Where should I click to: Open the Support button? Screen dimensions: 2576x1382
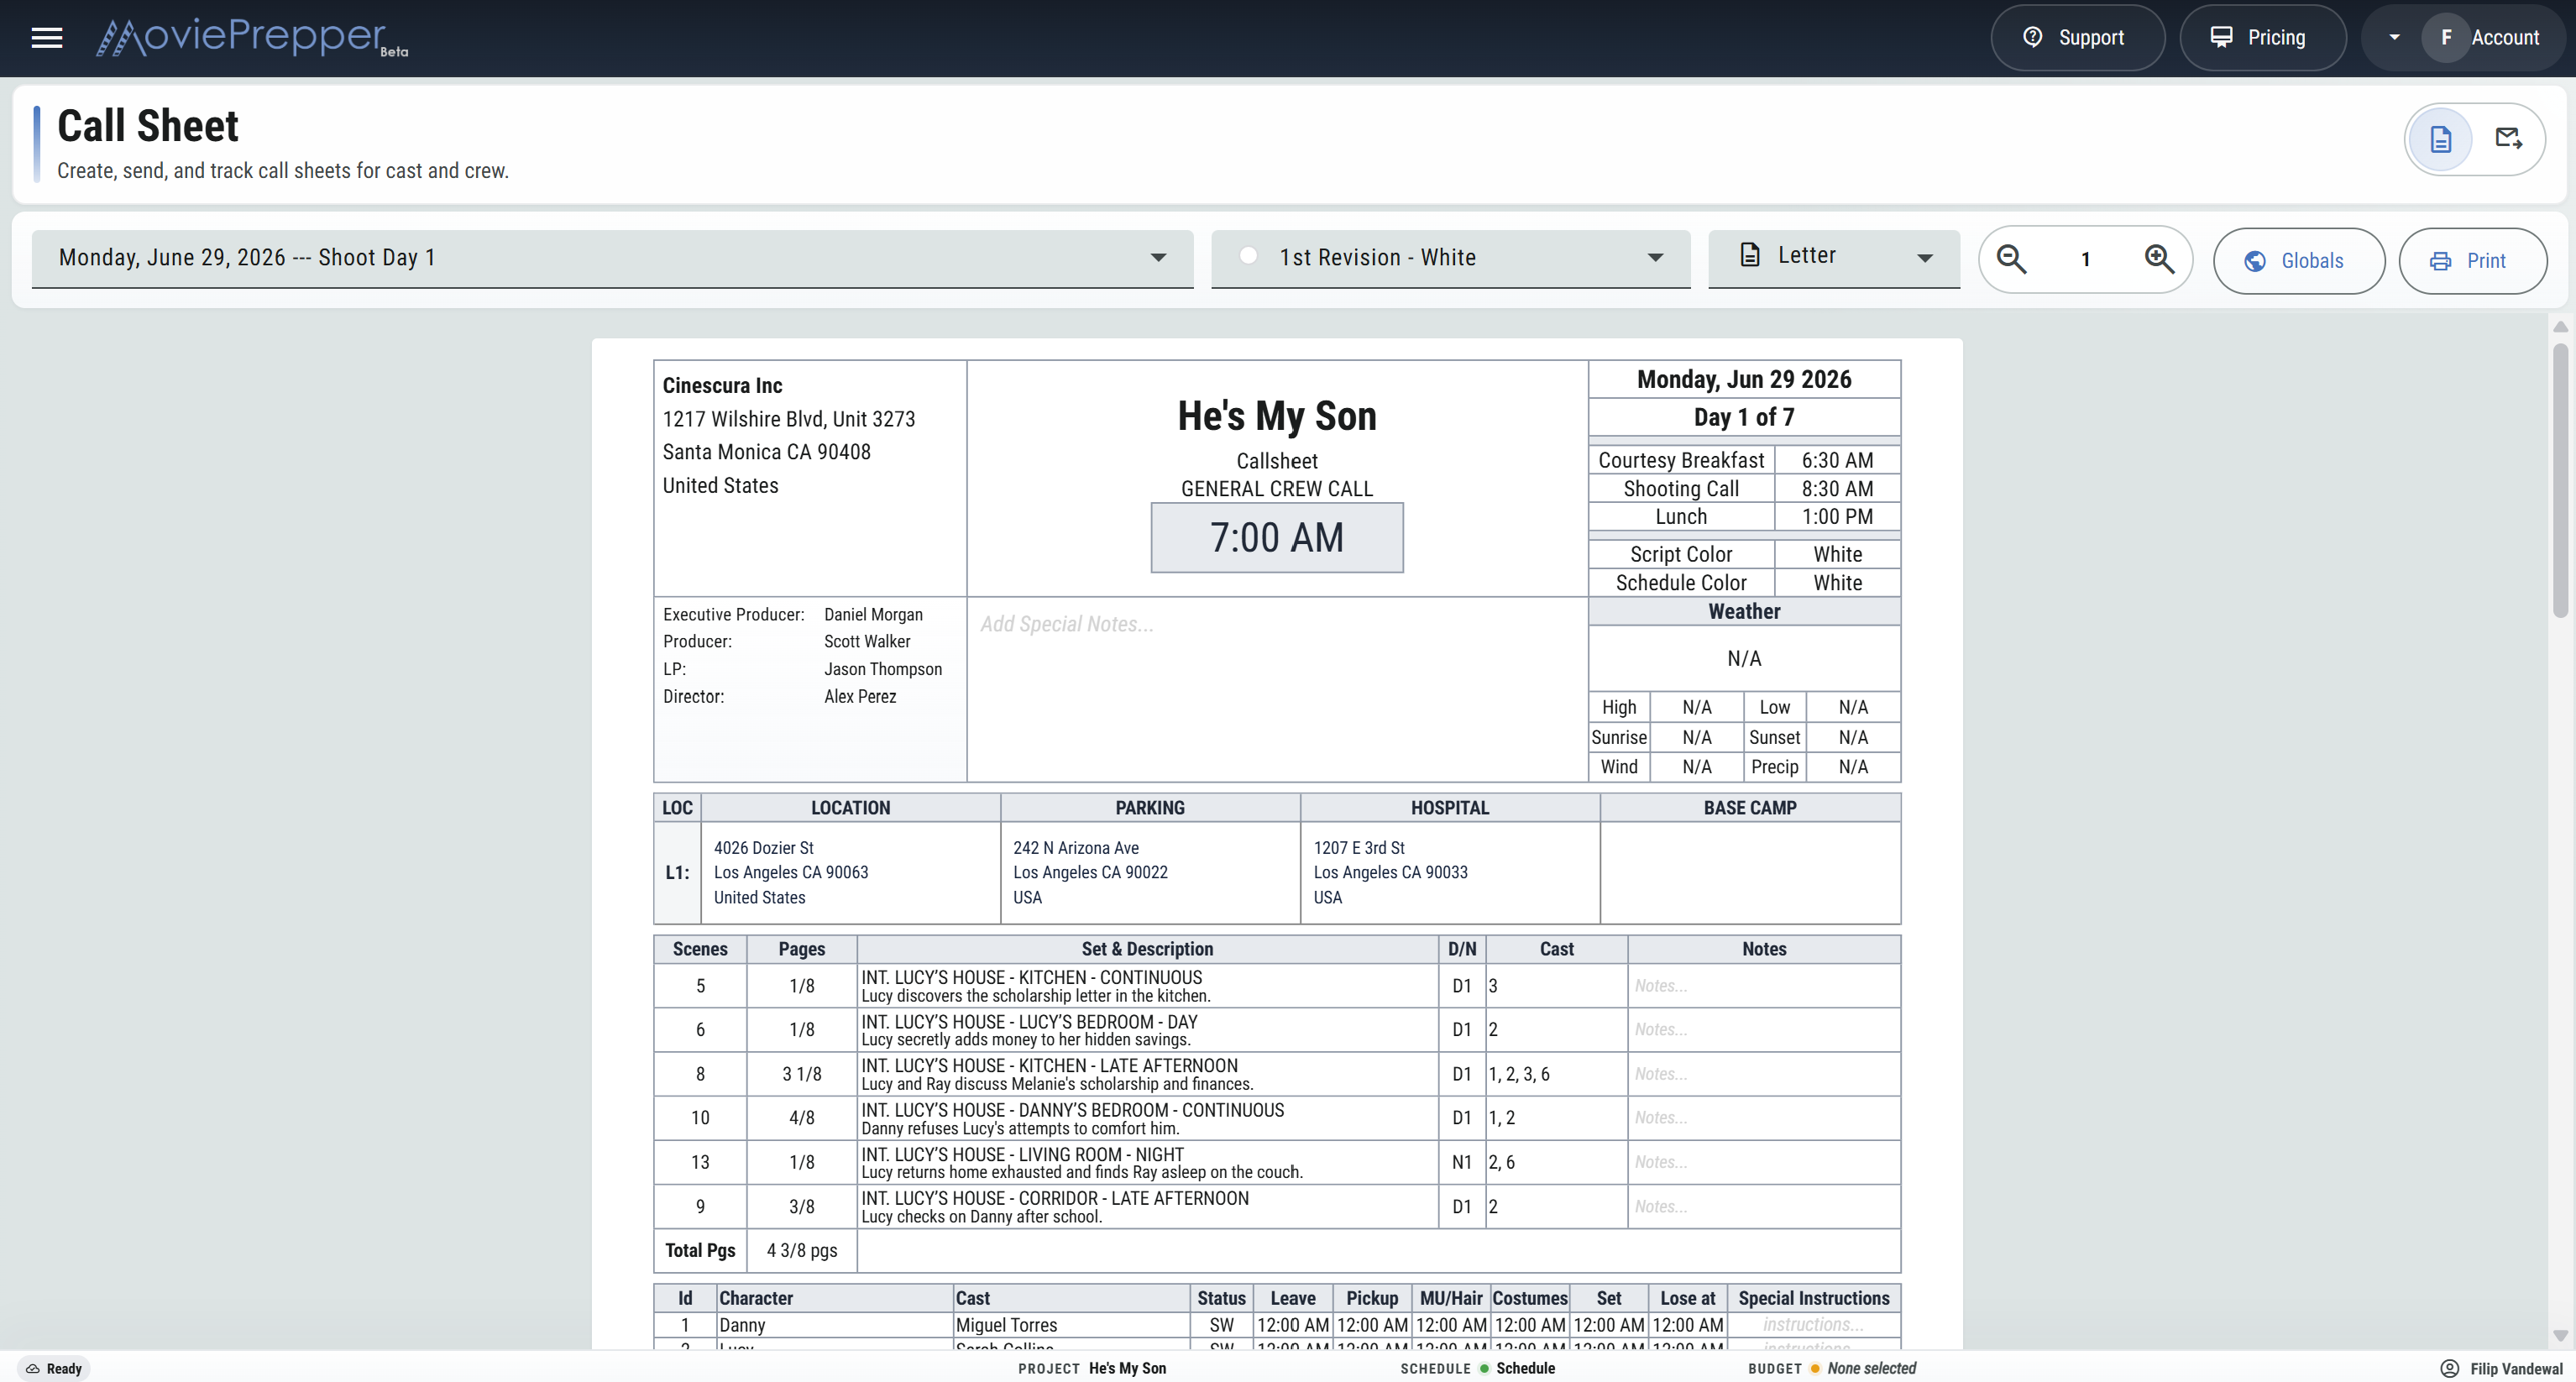click(x=2077, y=38)
